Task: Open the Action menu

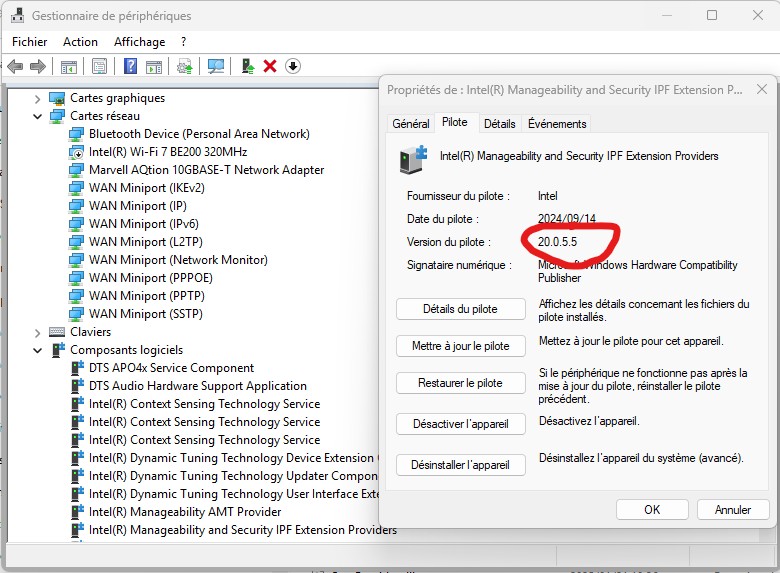Action: point(80,42)
